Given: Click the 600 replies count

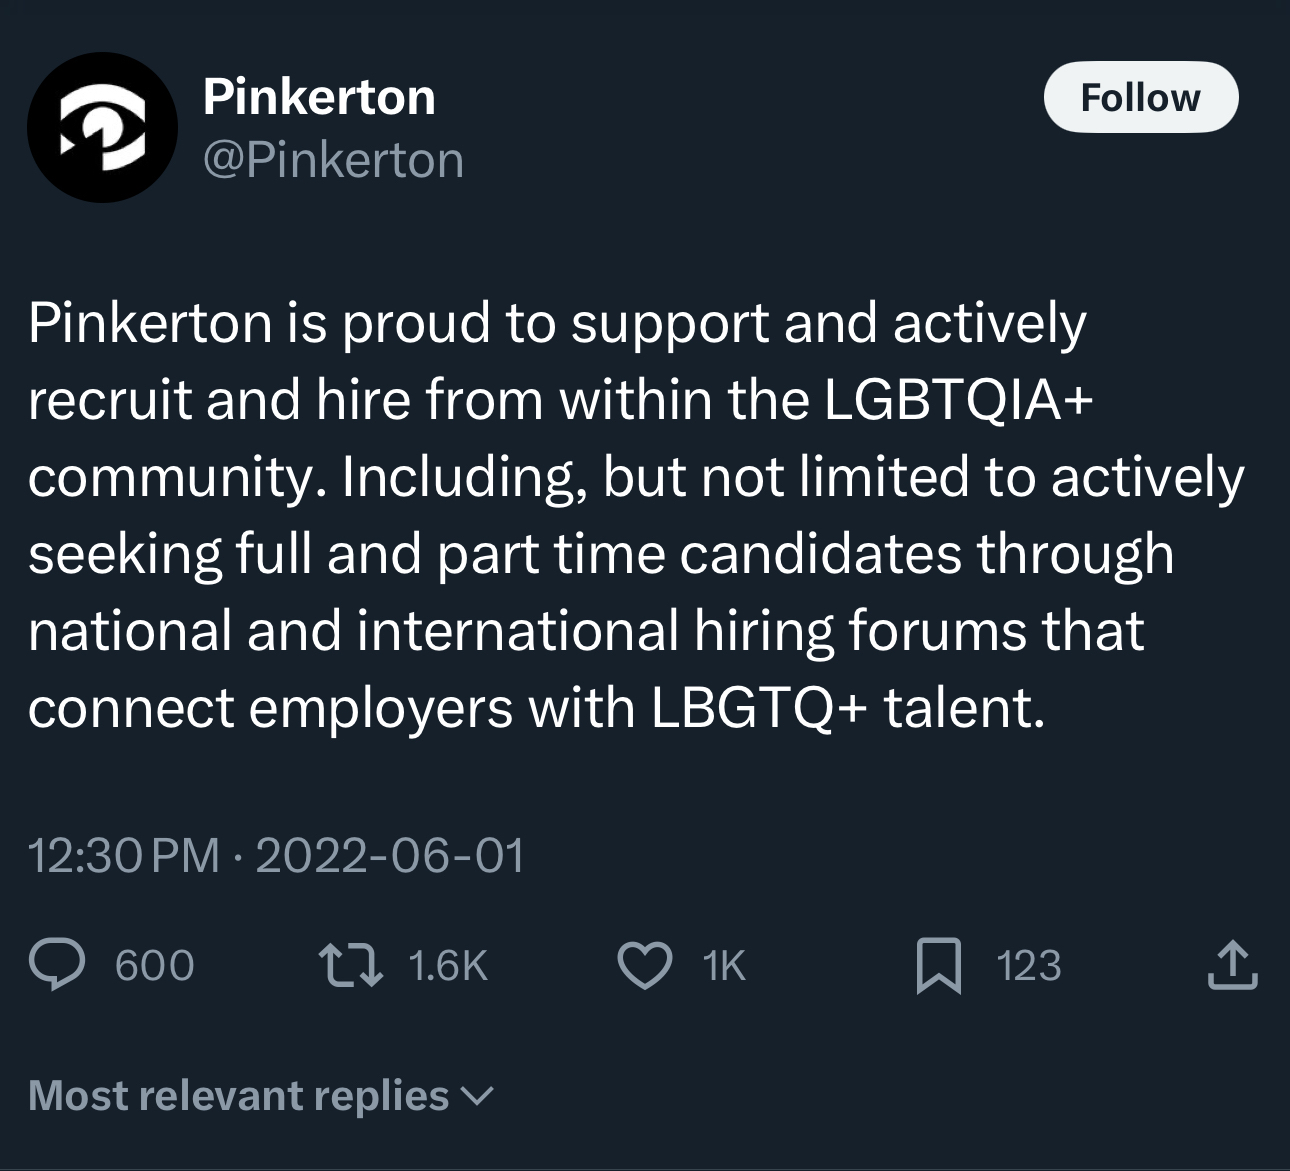Looking at the screenshot, I should 154,966.
